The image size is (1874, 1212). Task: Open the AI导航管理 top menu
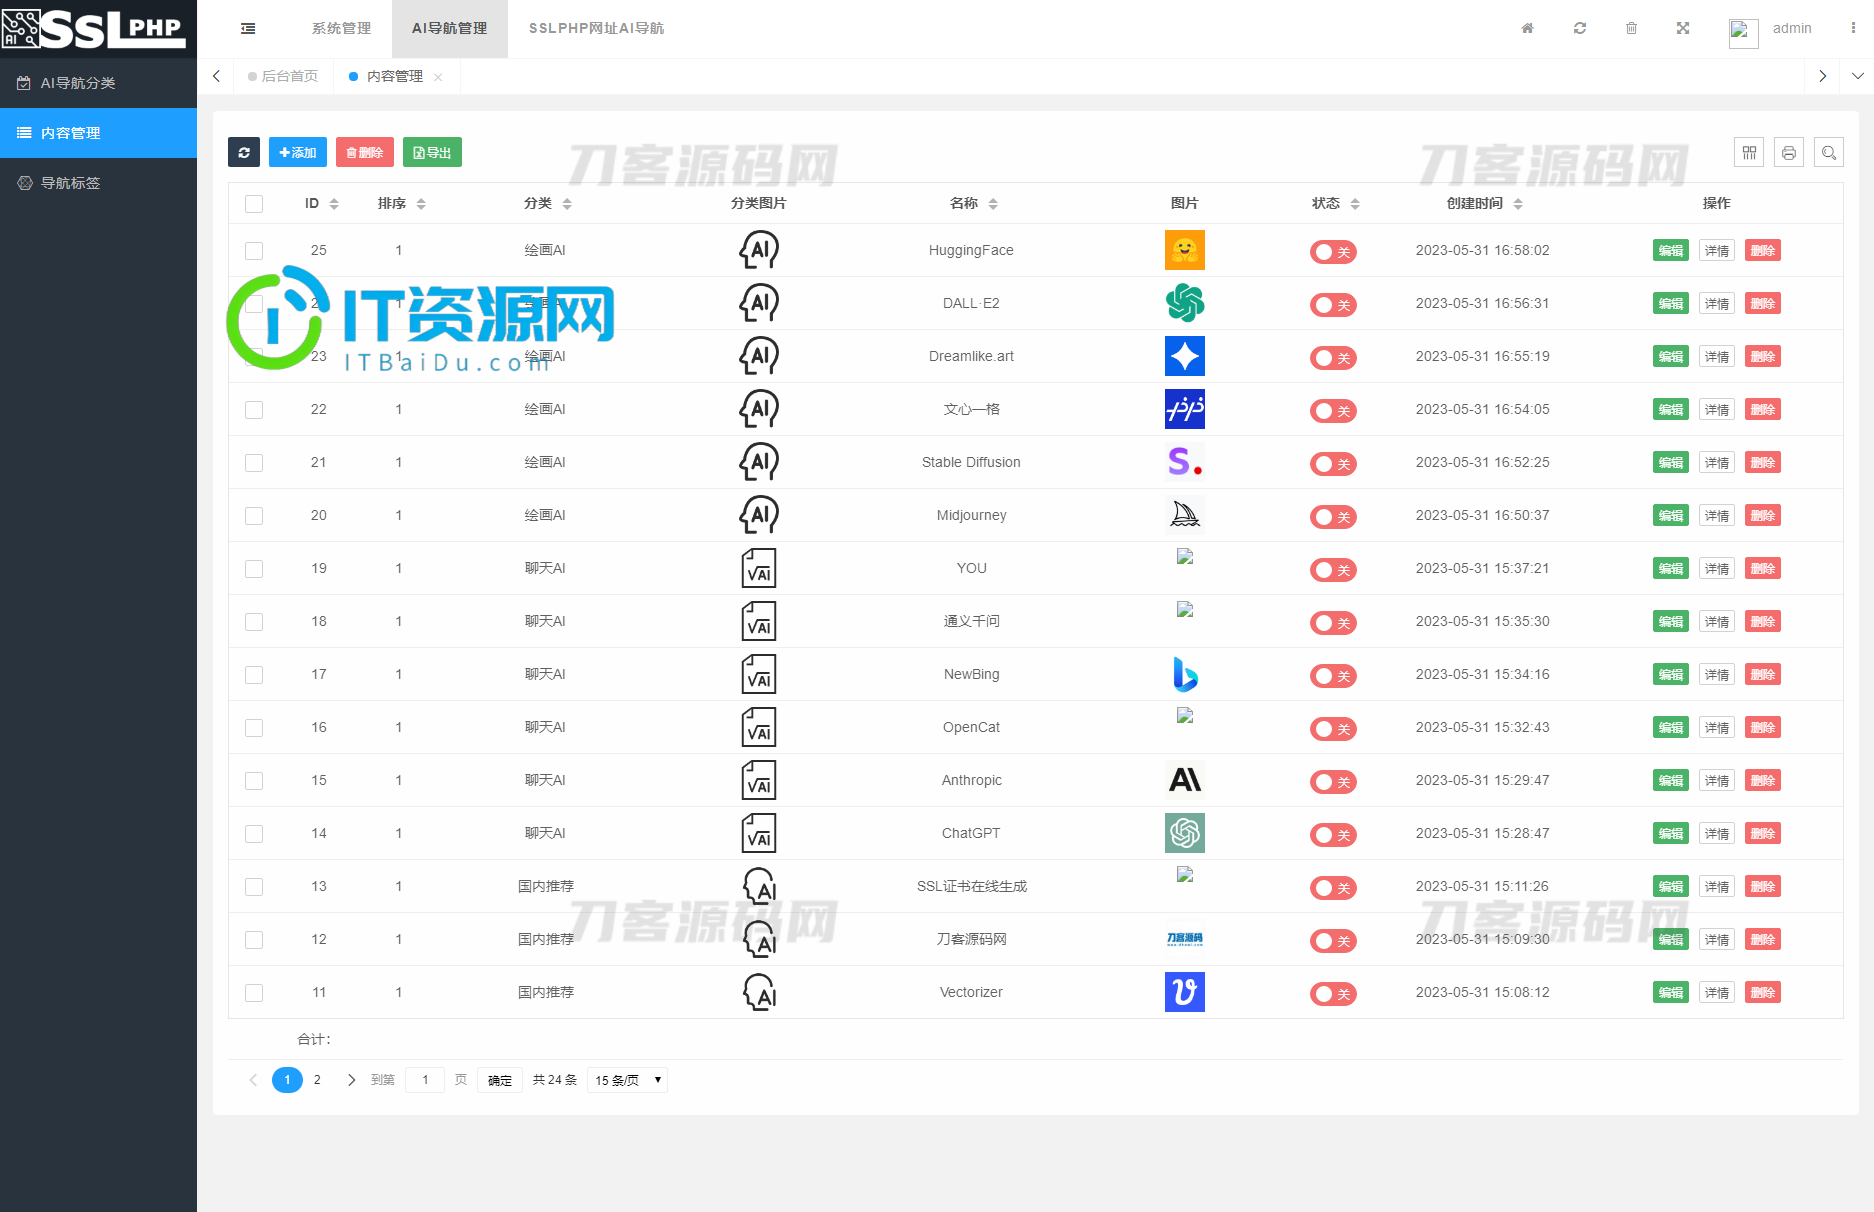click(449, 28)
